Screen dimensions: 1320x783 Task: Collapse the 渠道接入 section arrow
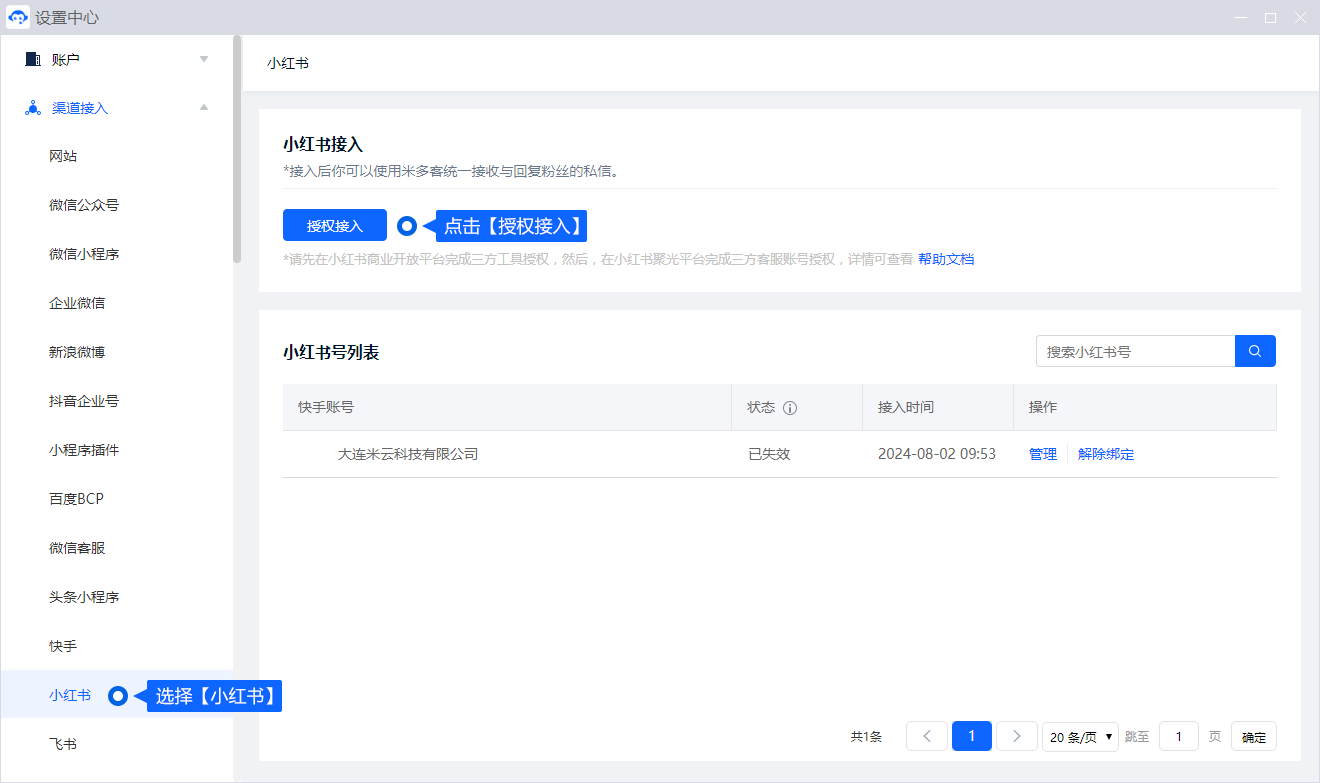click(x=204, y=108)
